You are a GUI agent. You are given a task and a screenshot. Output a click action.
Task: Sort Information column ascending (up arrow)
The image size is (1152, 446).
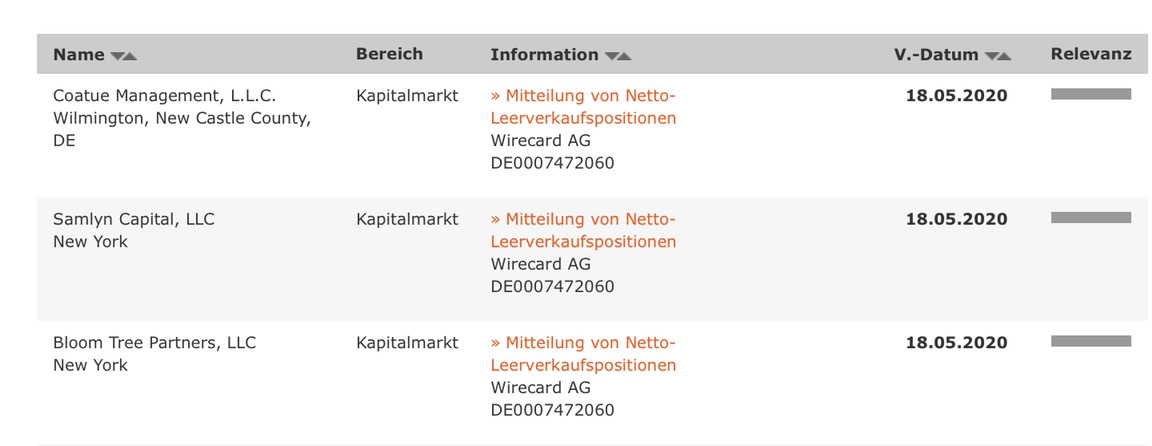(625, 57)
